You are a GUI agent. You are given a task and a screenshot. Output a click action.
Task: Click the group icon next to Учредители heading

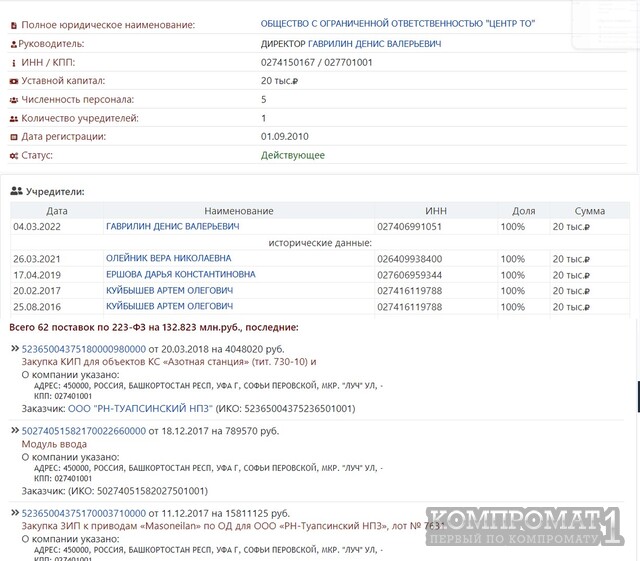click(16, 191)
